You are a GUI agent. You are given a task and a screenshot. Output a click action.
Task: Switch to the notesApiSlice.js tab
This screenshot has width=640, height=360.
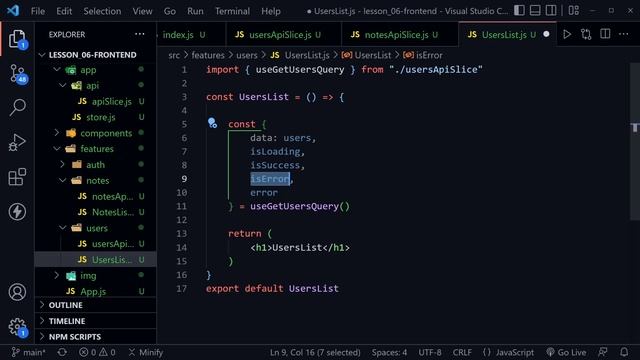400,35
